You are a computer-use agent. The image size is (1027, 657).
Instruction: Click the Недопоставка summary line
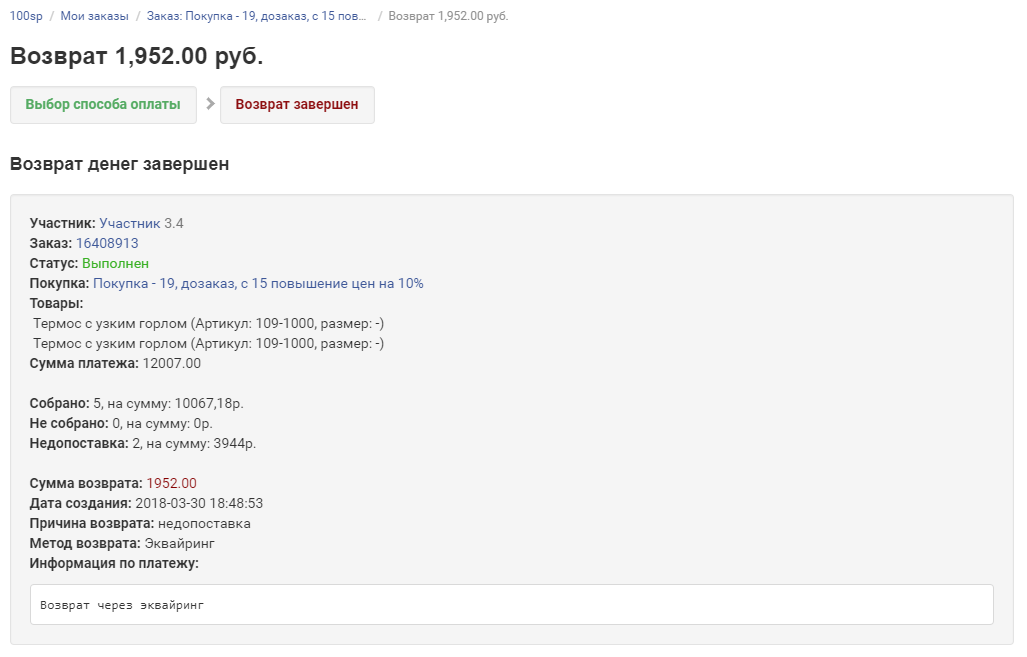coord(142,443)
